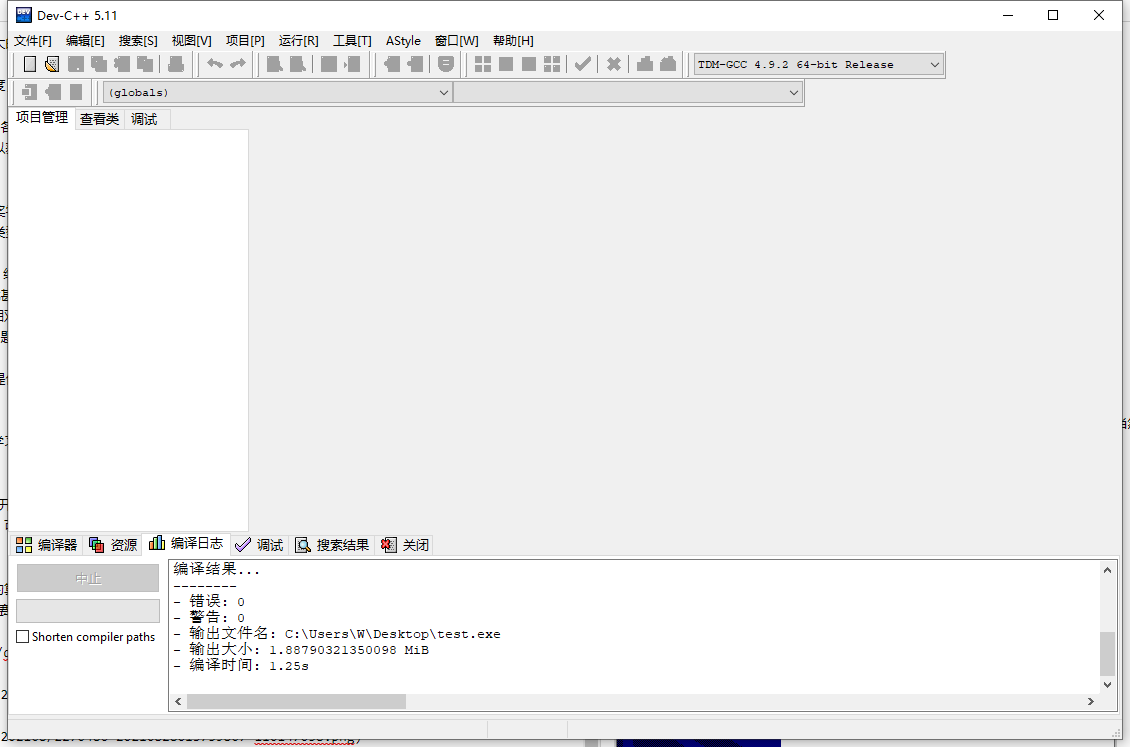
Task: Open the 视图[V] menu
Action: click(x=191, y=41)
